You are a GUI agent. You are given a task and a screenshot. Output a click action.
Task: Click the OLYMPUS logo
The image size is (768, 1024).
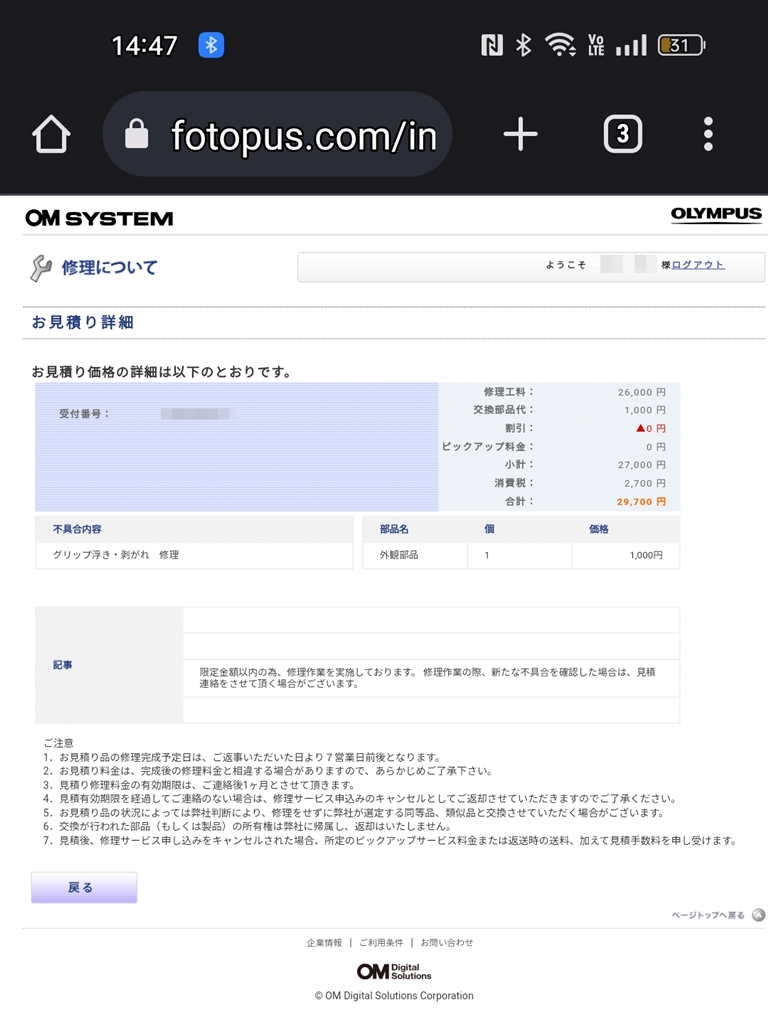click(x=716, y=215)
